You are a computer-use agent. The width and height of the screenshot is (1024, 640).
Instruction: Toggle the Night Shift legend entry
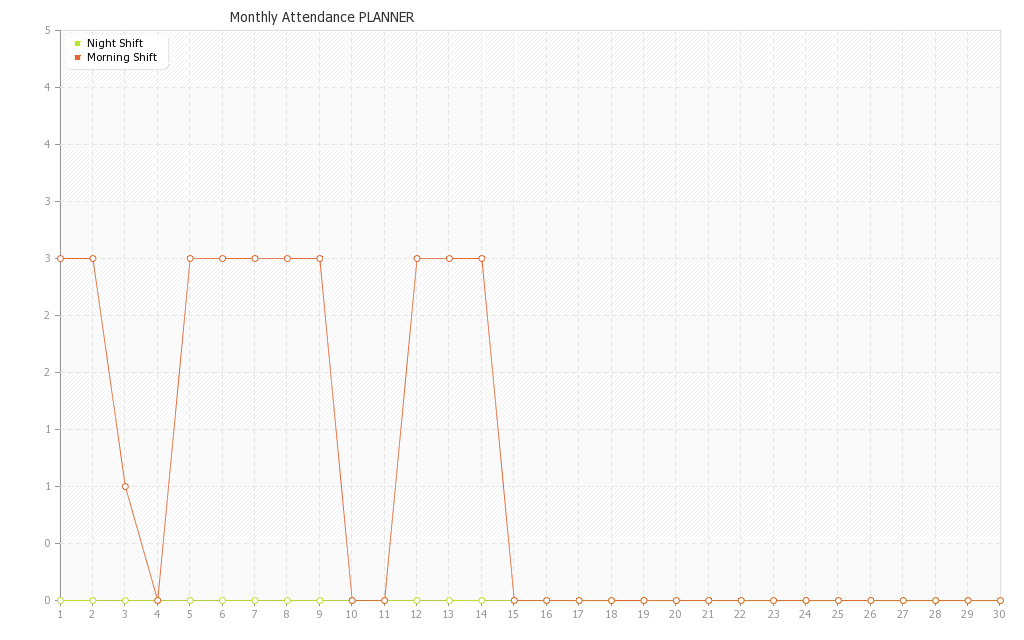point(114,43)
